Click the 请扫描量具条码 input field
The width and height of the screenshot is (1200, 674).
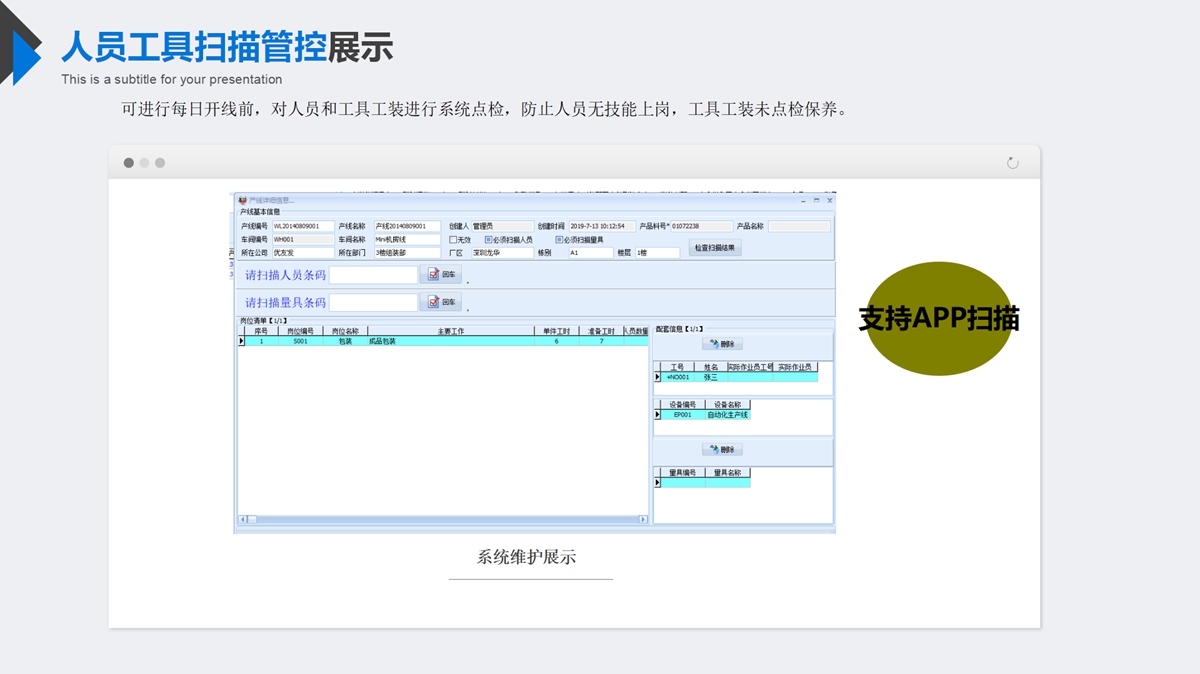(373, 302)
